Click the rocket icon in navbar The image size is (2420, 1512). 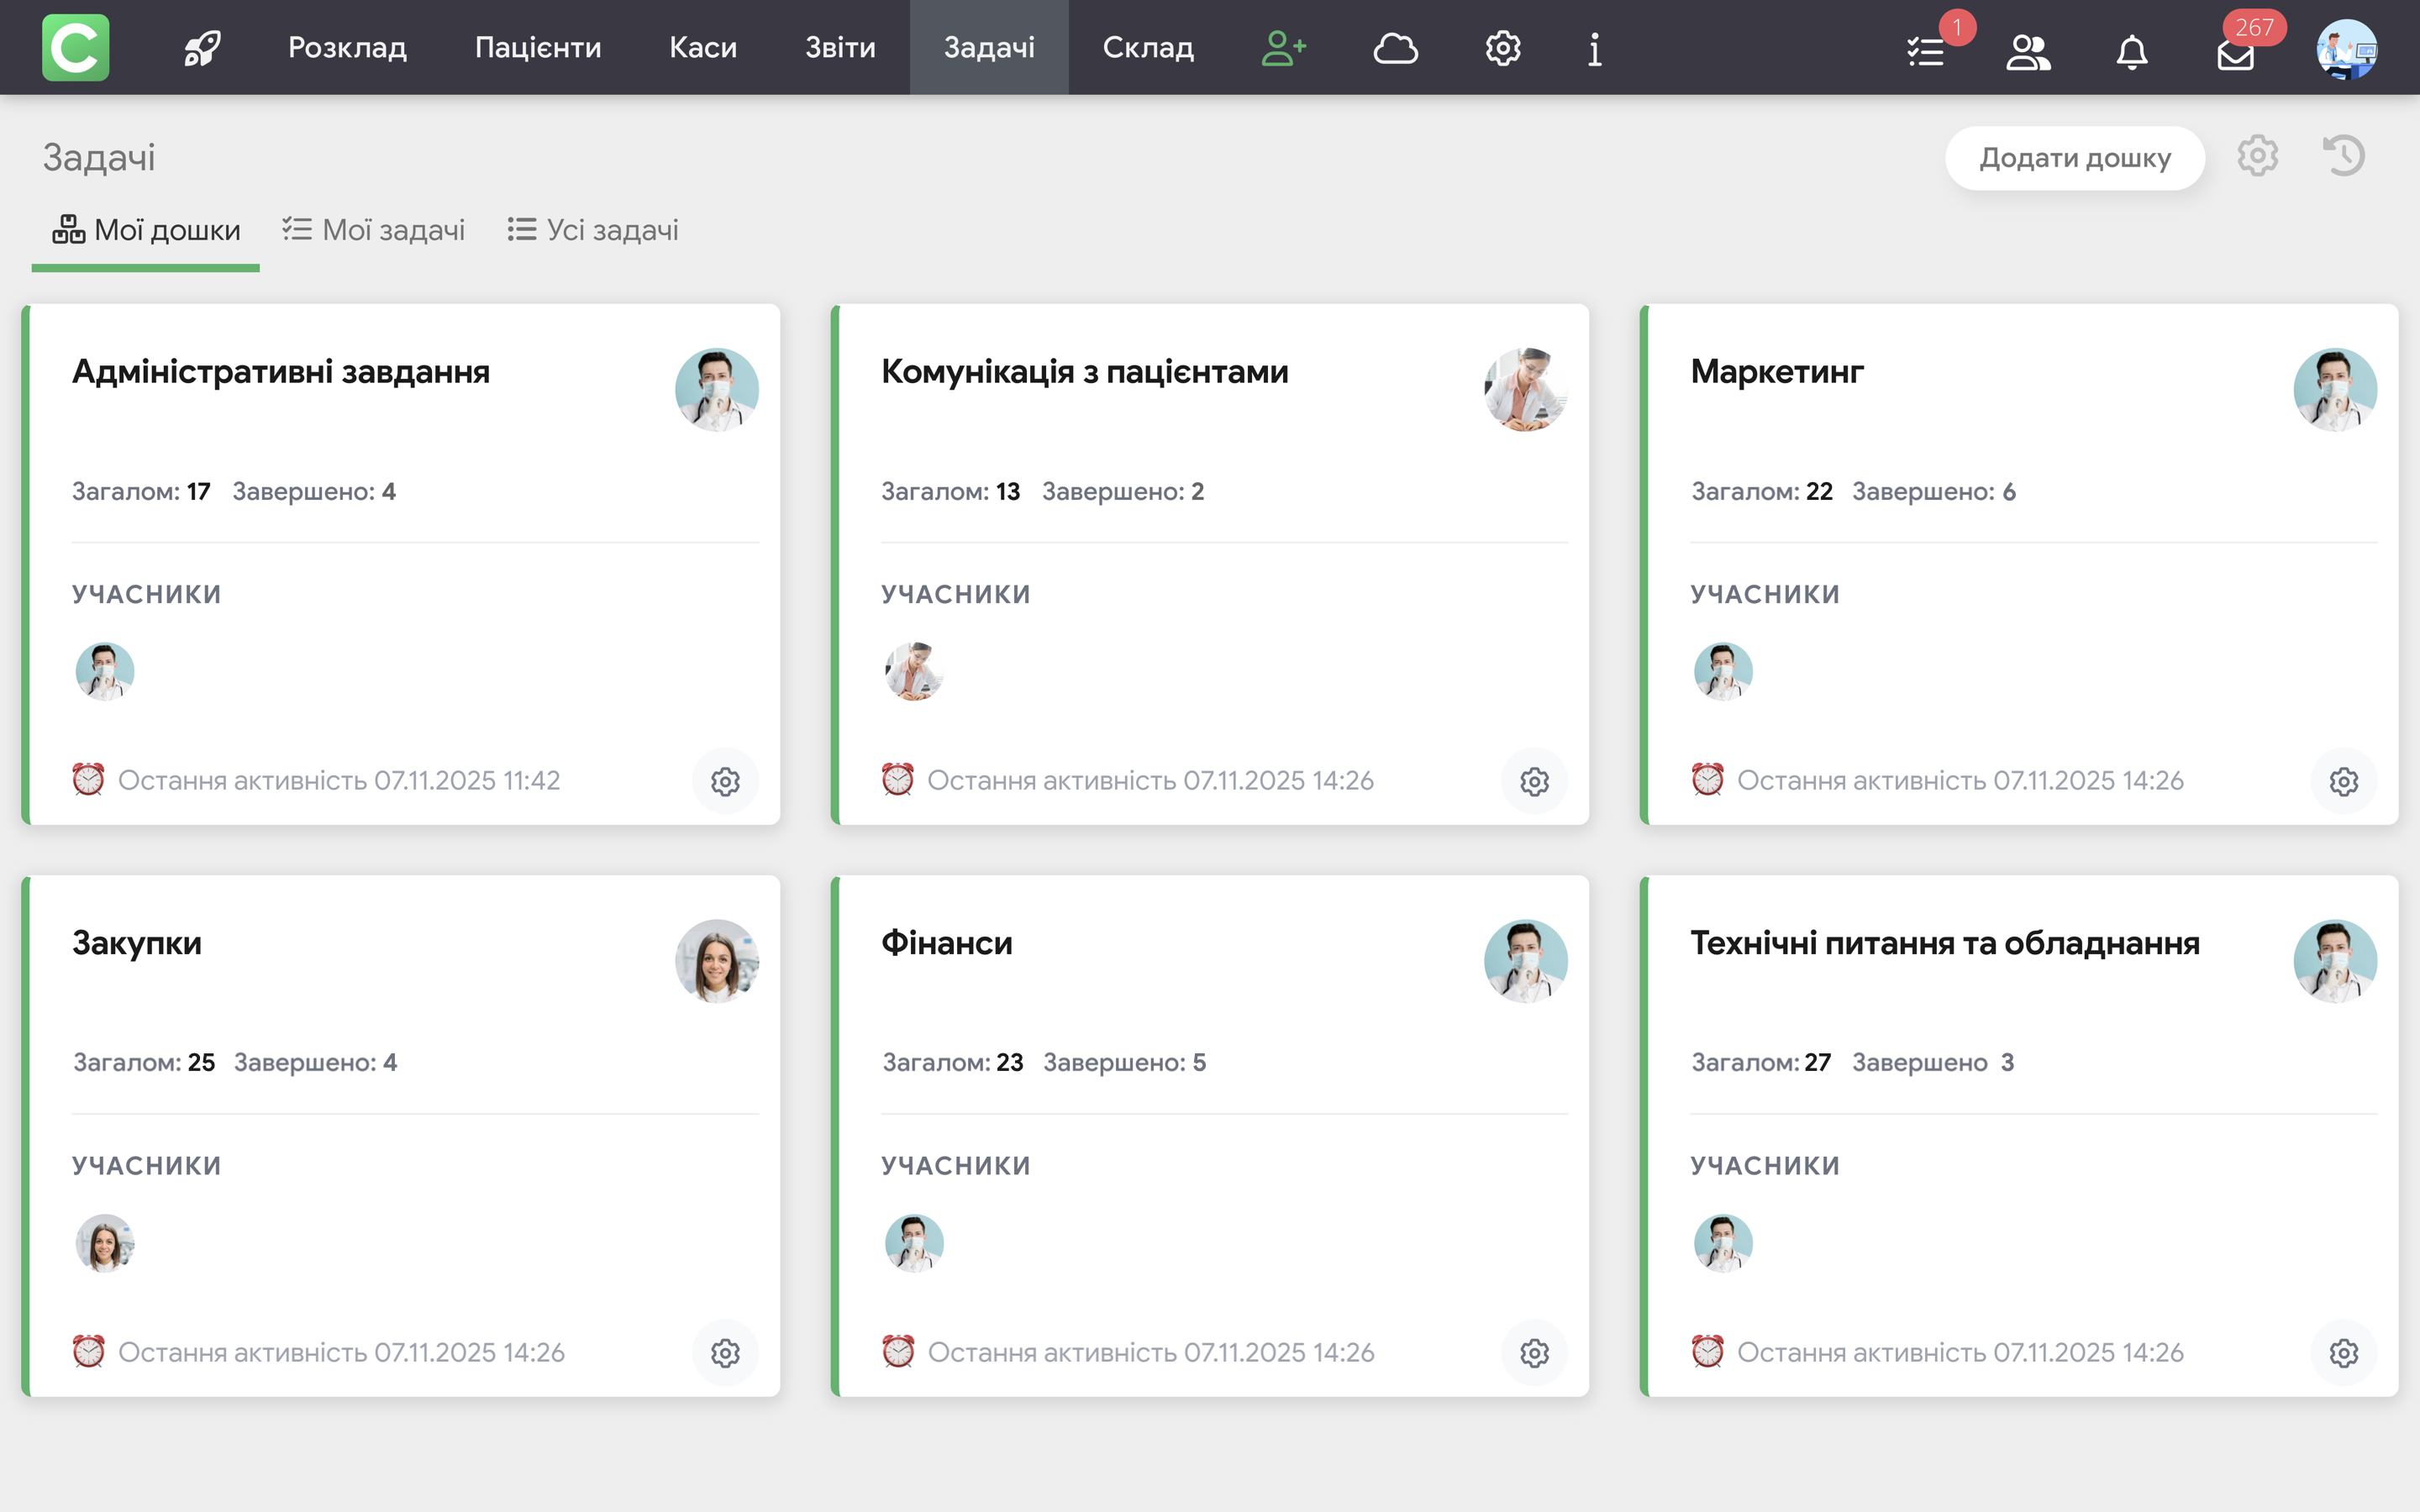(201, 48)
